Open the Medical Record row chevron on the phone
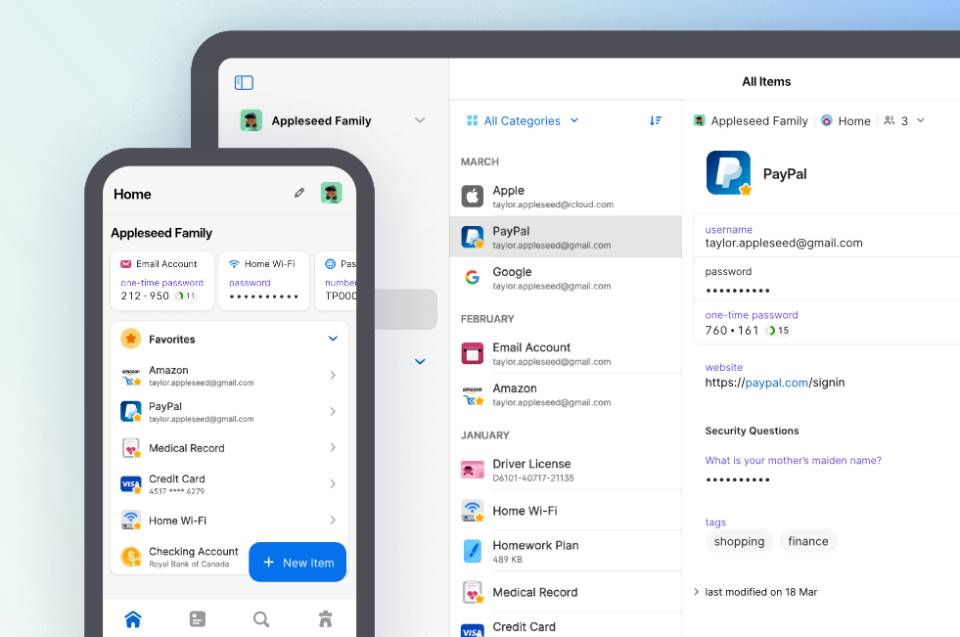Screen dimensions: 960x637 (x=332, y=448)
